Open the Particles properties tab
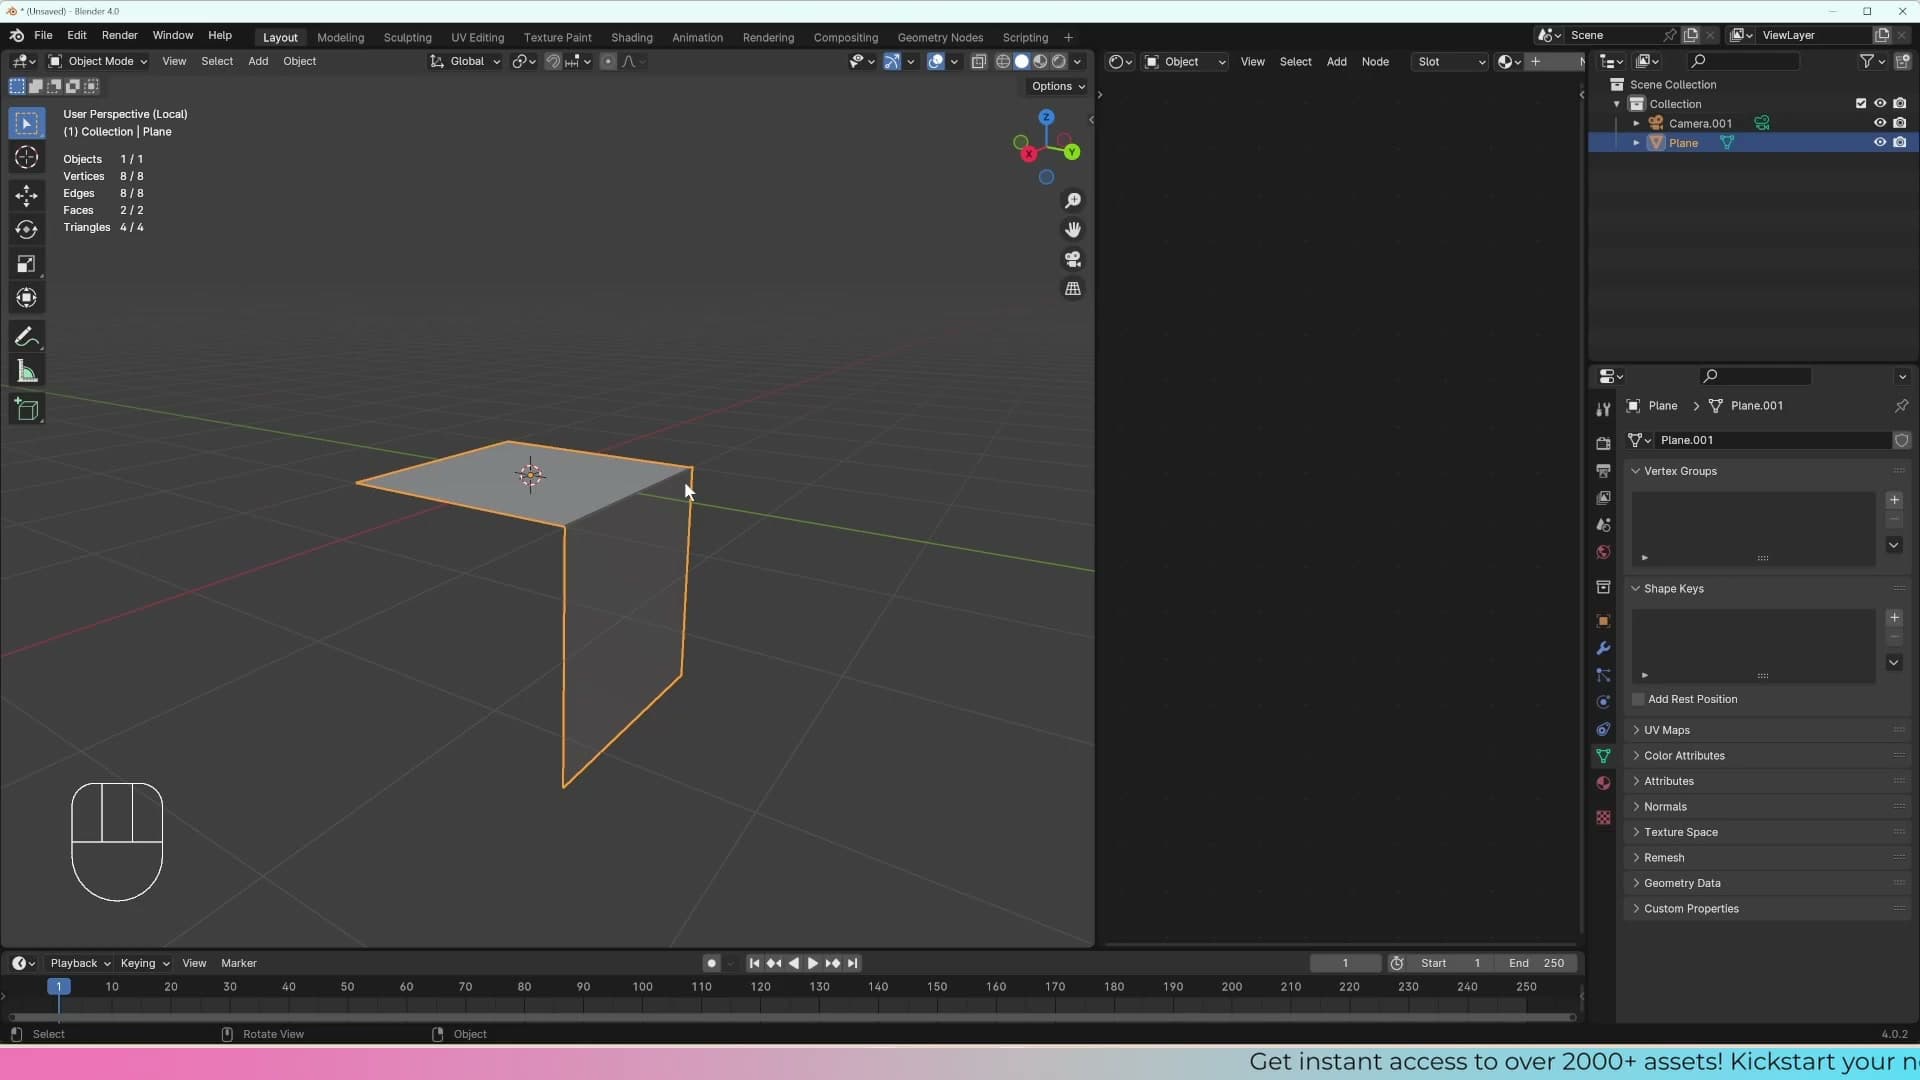1920x1080 pixels. [1603, 675]
